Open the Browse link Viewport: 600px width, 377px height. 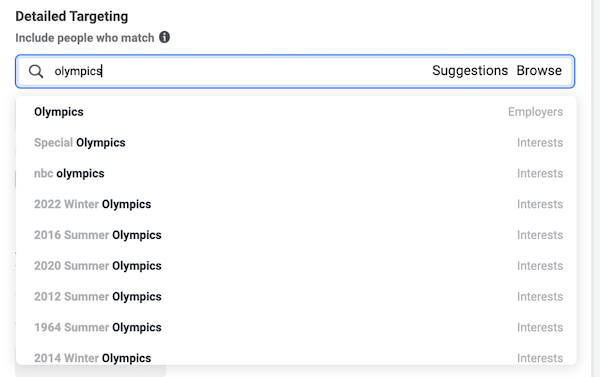click(539, 70)
